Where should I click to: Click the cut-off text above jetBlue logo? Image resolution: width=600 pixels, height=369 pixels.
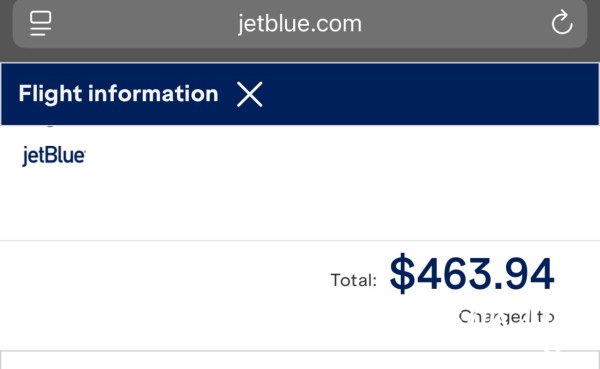click(x=49, y=126)
